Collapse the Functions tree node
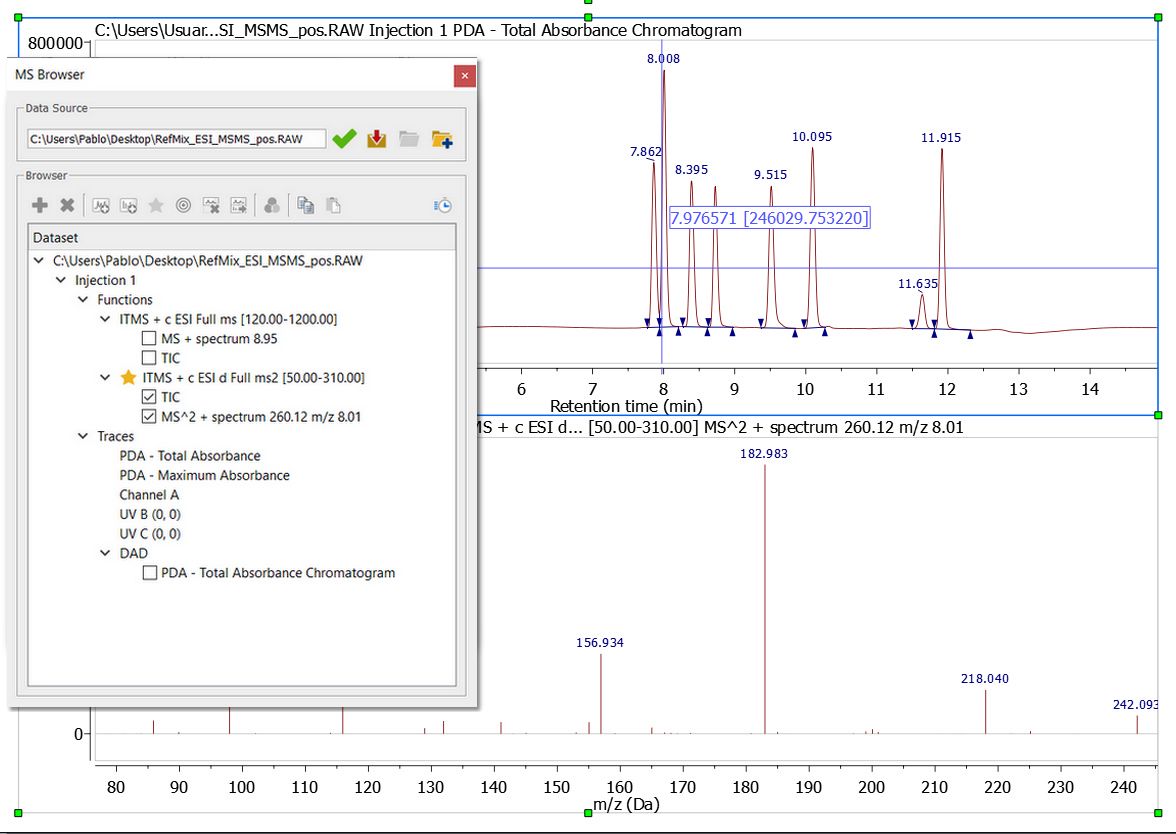The image size is (1176, 834). [83, 300]
